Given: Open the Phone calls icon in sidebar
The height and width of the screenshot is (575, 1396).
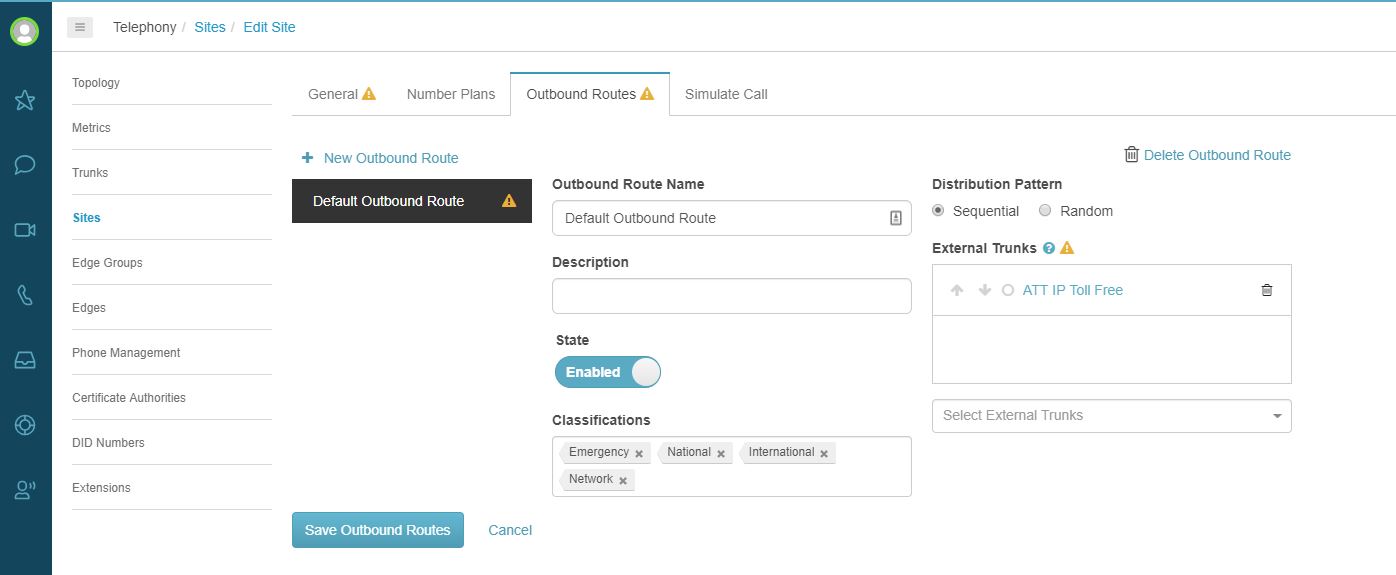Looking at the screenshot, I should 25,295.
